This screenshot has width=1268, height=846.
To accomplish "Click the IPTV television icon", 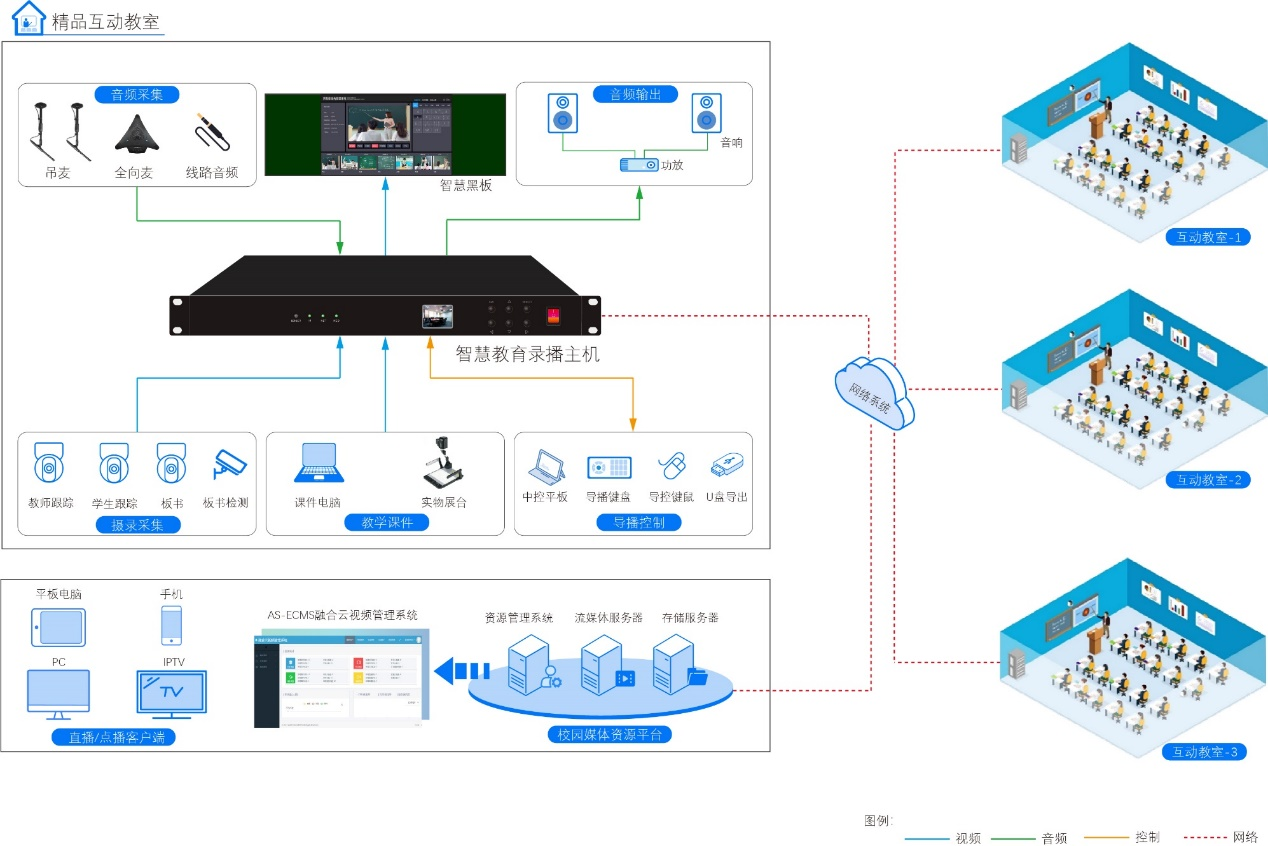I will [171, 694].
